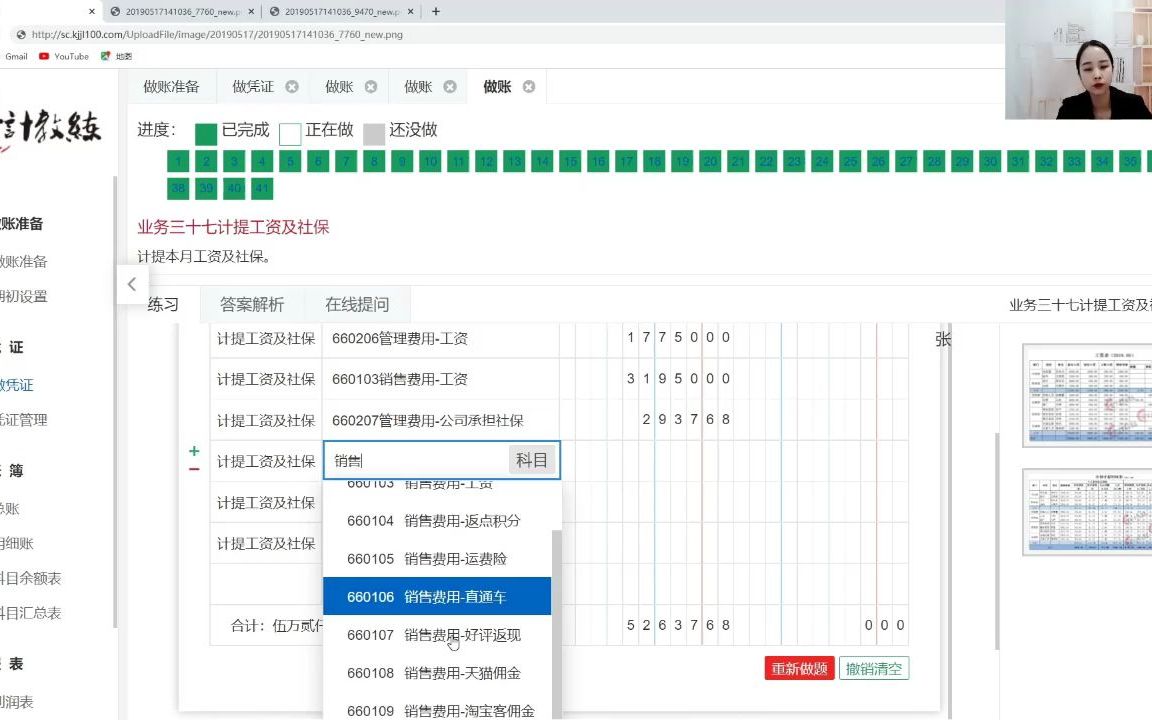
Task: Collapse the left panel with the chevron arrow
Action: pyautogui.click(x=132, y=284)
